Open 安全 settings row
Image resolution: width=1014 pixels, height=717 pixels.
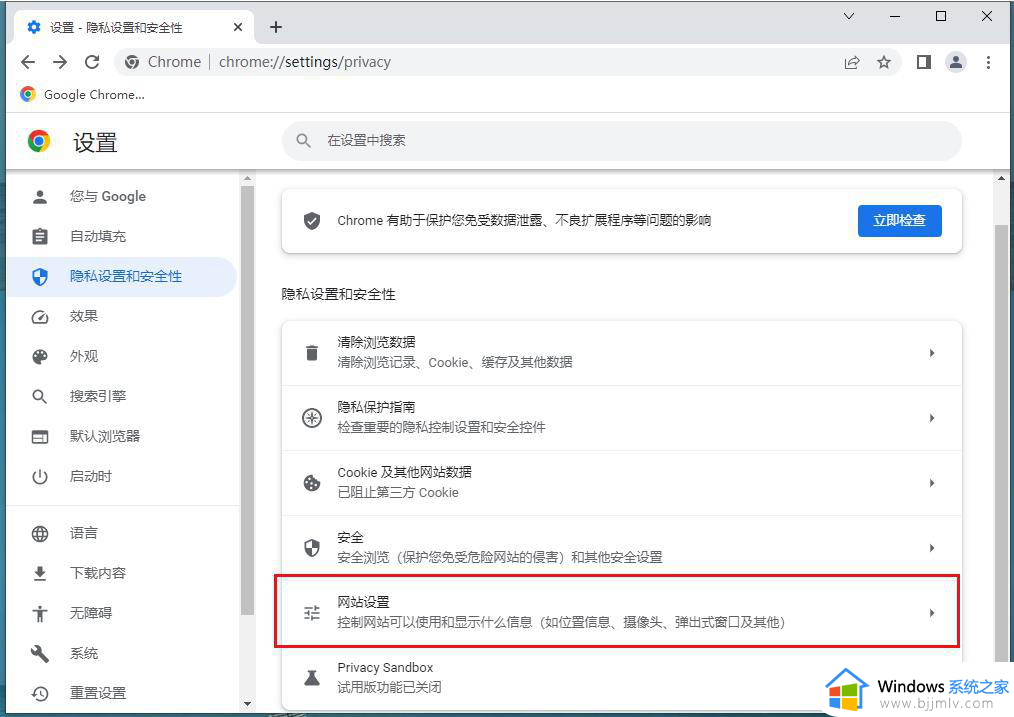click(x=621, y=548)
